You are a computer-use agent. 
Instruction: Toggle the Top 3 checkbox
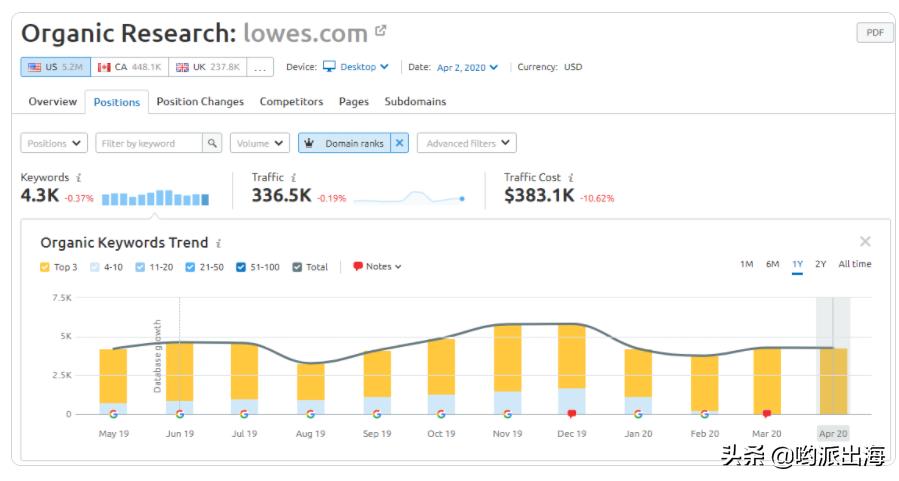[45, 267]
